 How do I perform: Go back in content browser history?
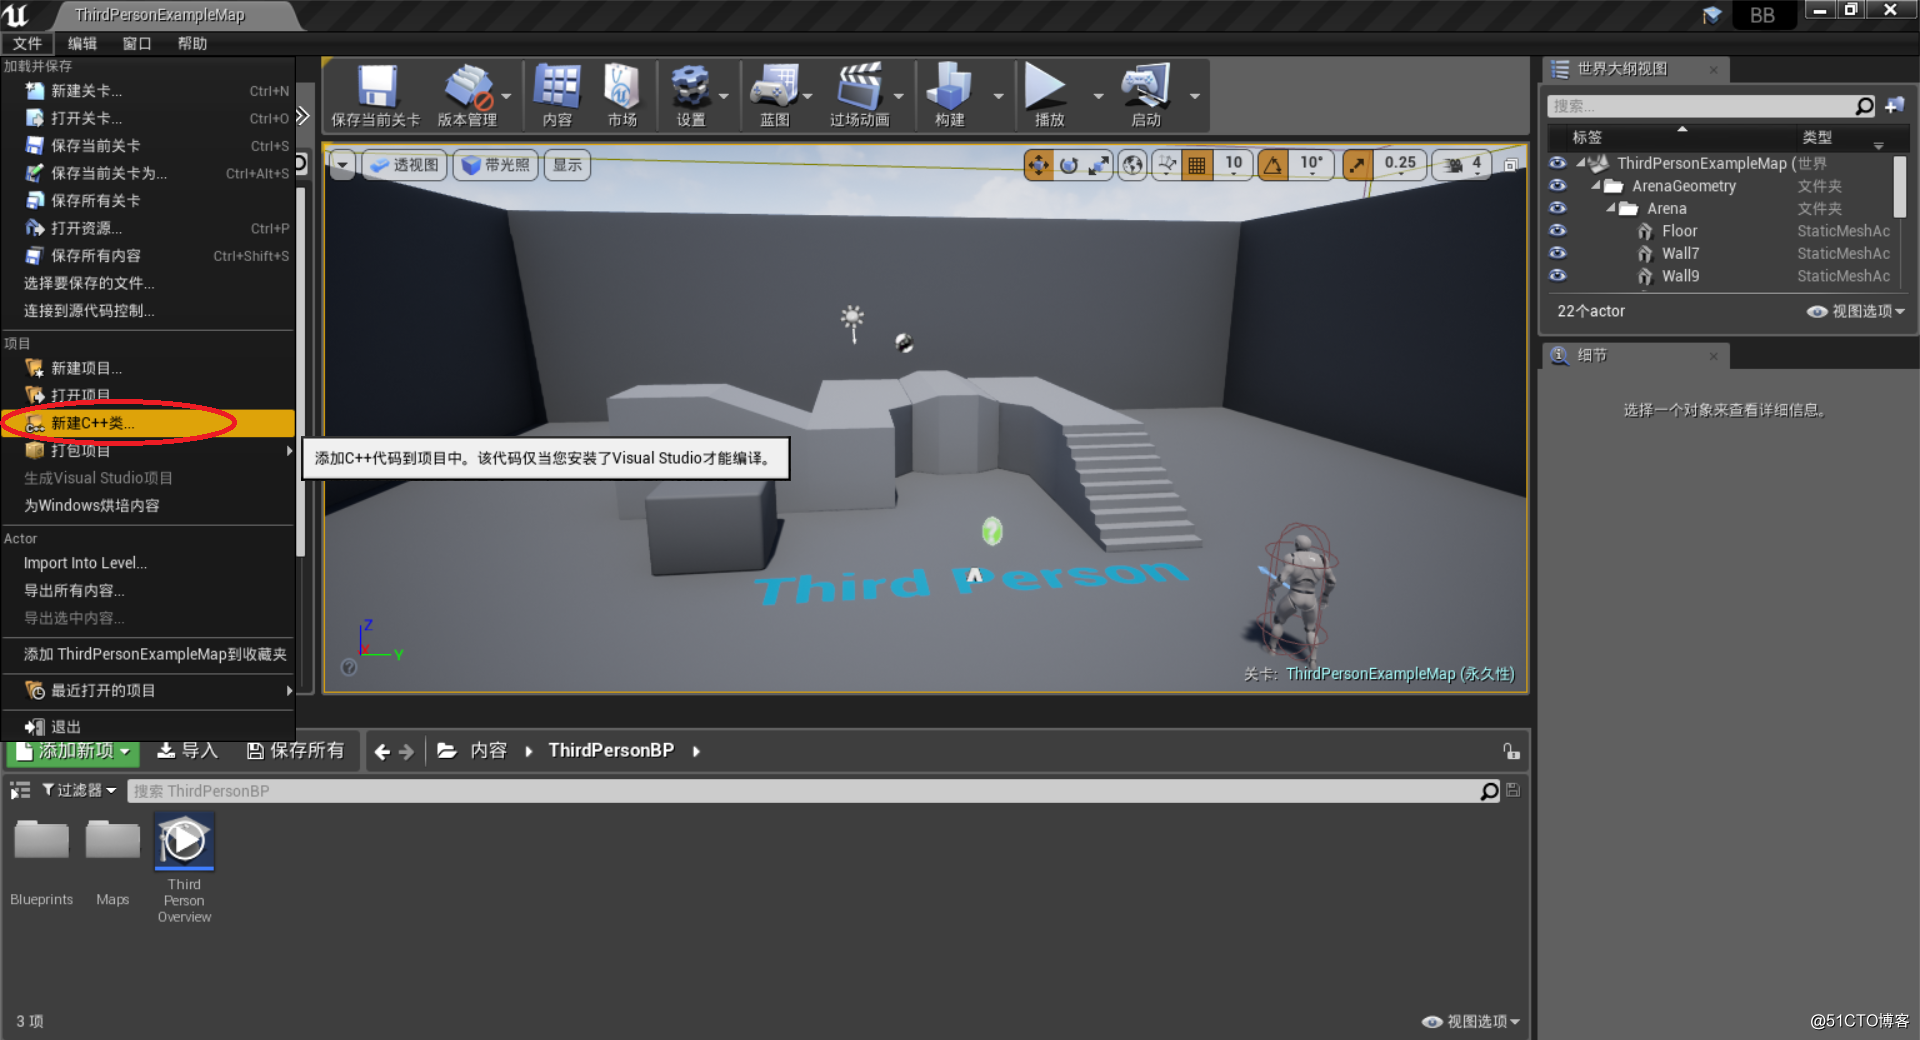pyautogui.click(x=382, y=751)
